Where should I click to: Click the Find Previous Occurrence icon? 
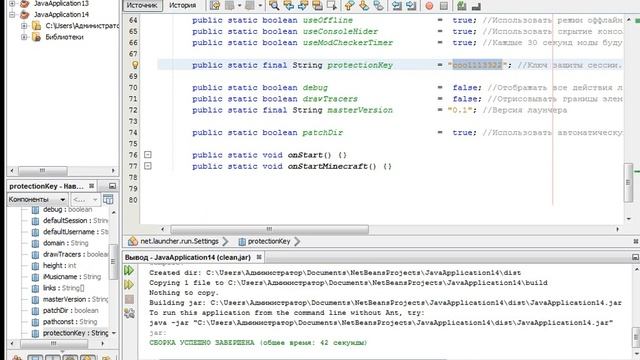(x=289, y=5)
